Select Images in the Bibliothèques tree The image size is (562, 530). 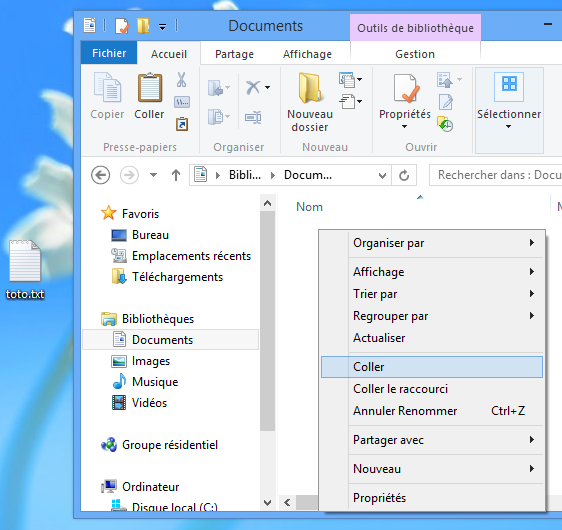click(151, 361)
